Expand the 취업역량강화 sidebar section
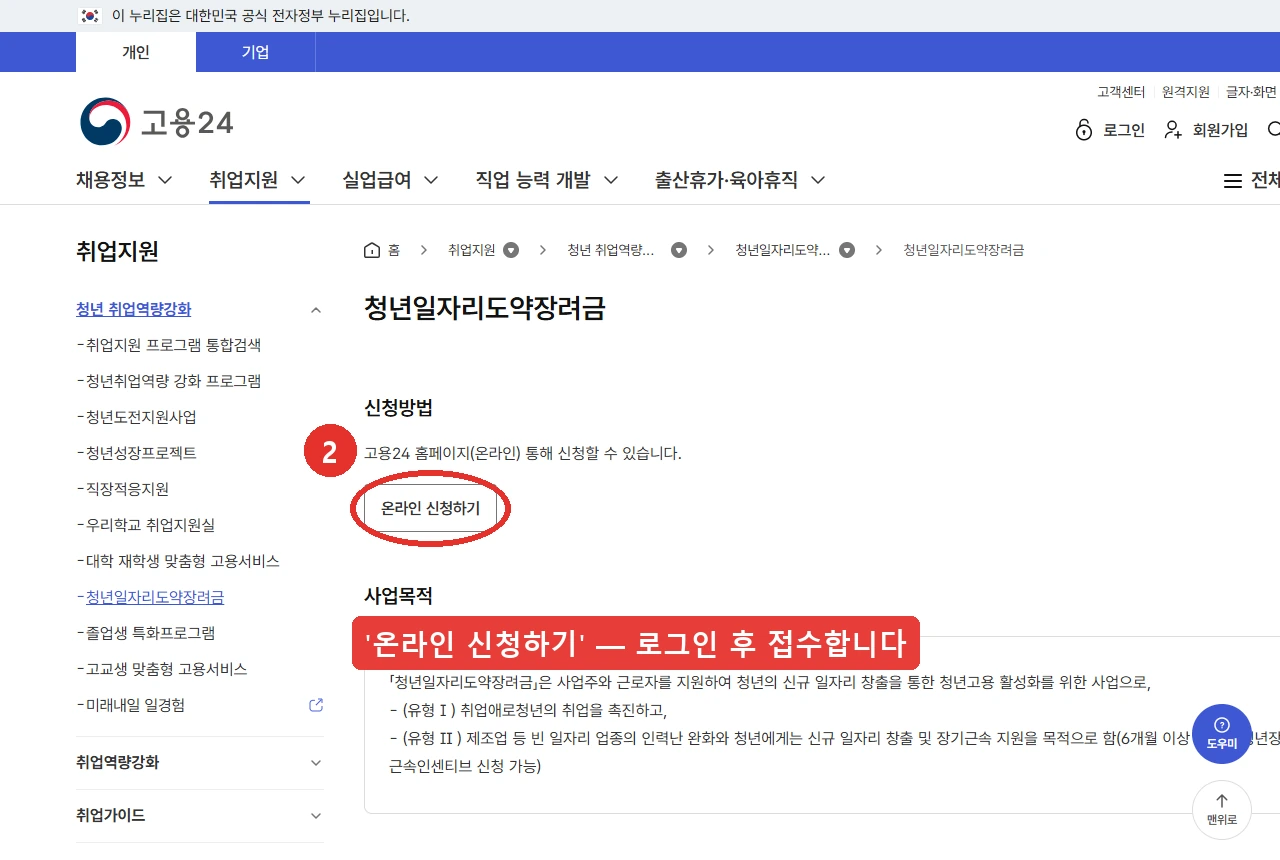The image size is (1280, 860). [316, 763]
